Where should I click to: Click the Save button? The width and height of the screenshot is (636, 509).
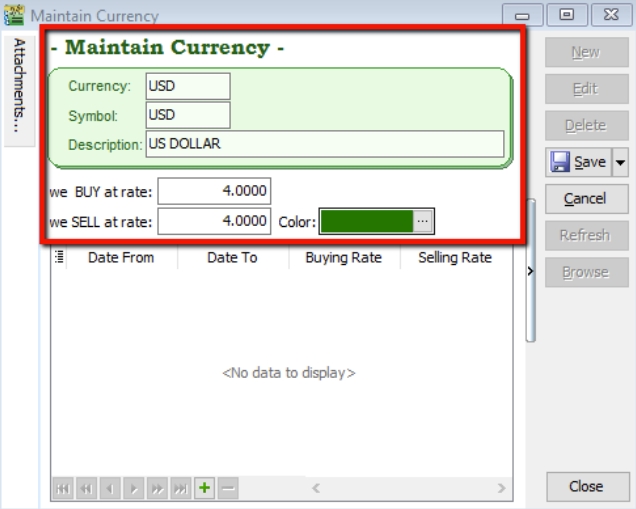click(578, 162)
